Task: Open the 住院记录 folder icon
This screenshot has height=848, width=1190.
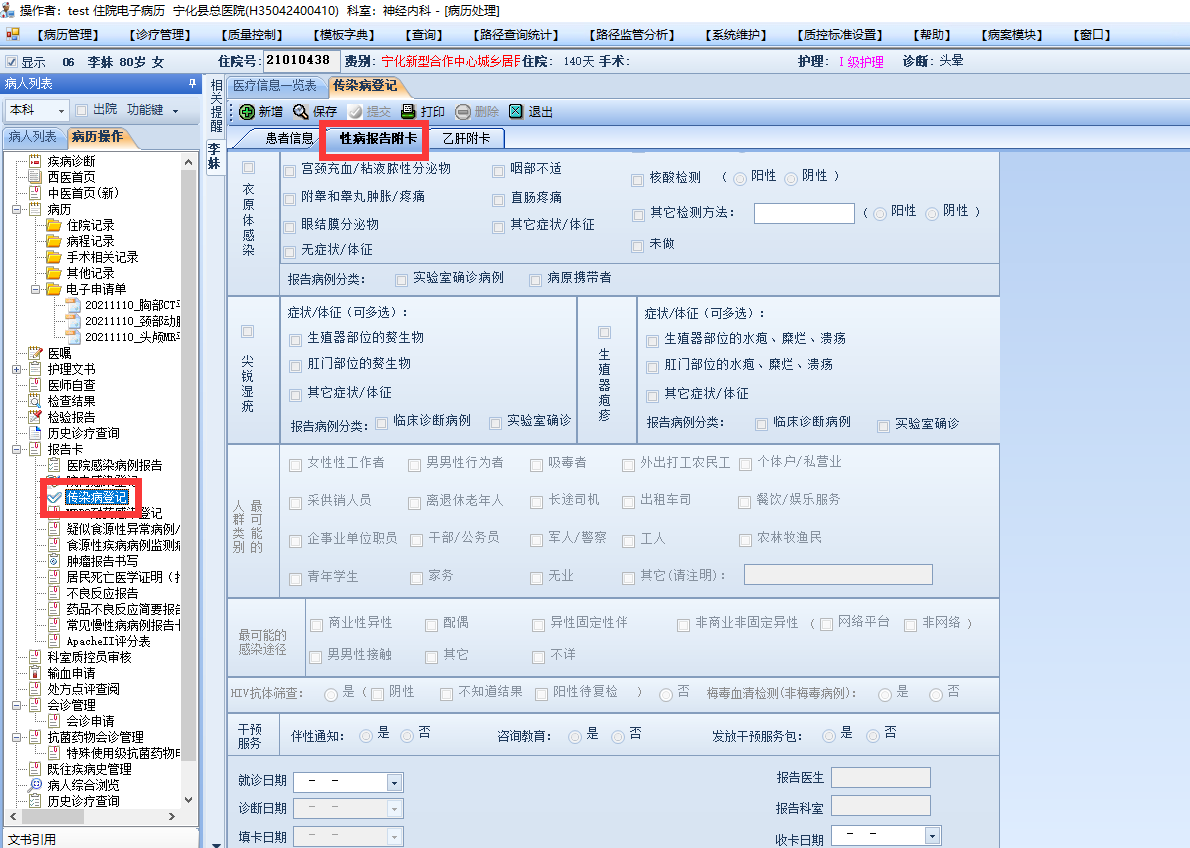Action: pyautogui.click(x=54, y=225)
